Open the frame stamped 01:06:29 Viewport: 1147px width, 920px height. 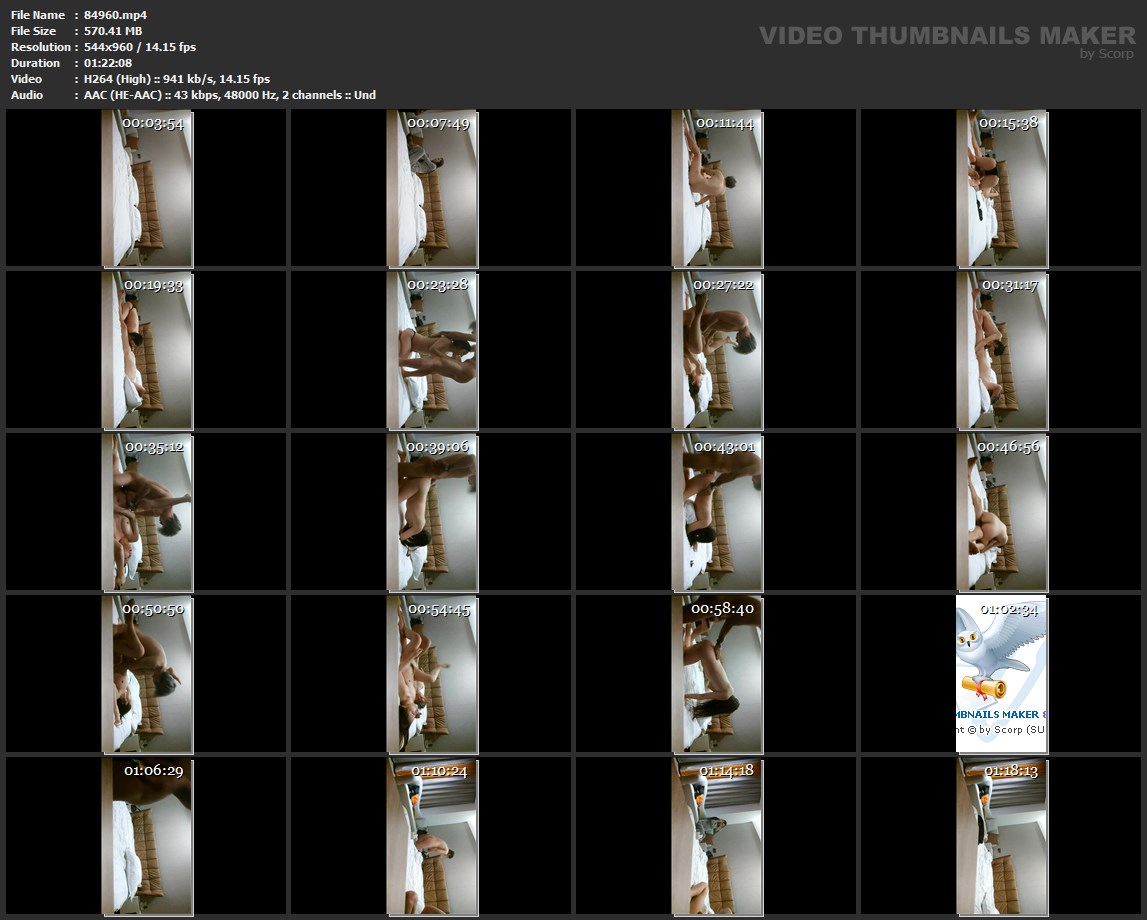pos(147,838)
